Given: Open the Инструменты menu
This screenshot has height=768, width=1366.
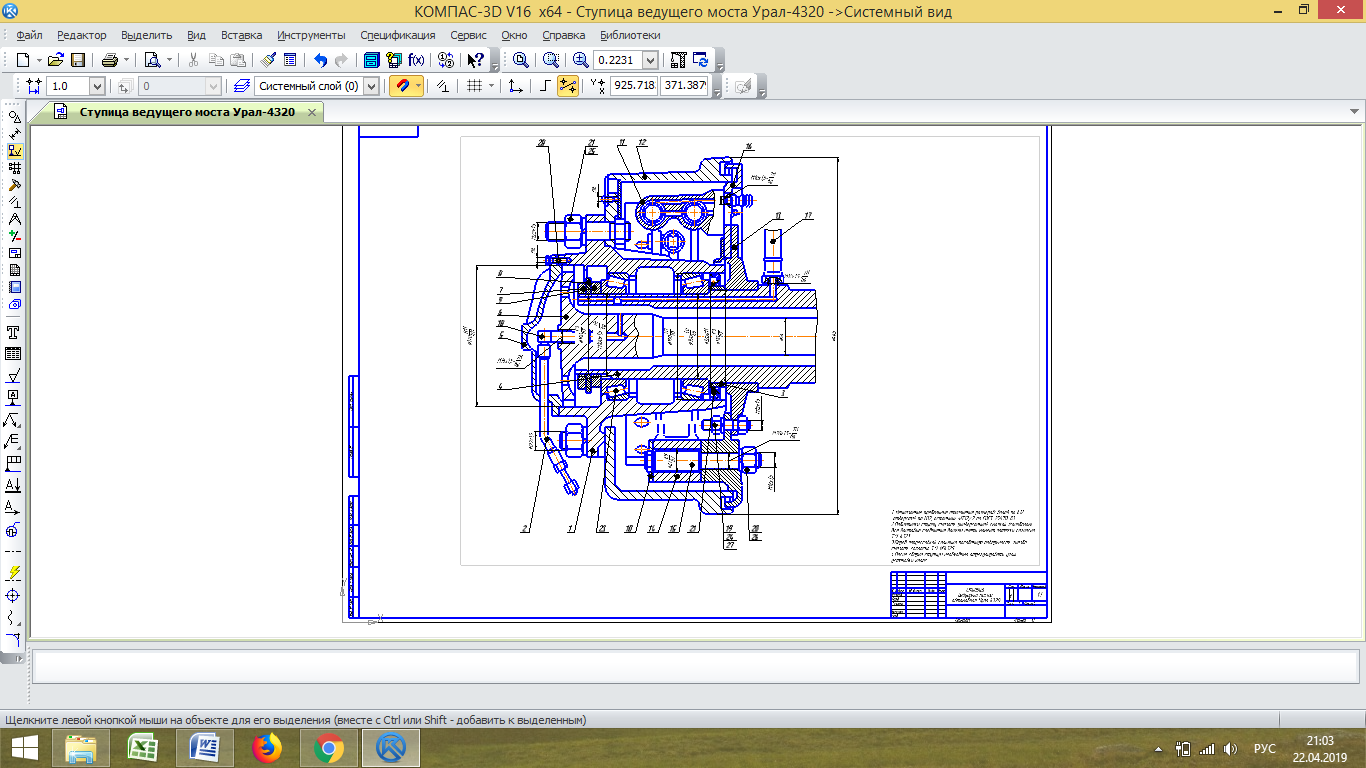Looking at the screenshot, I should tap(311, 35).
